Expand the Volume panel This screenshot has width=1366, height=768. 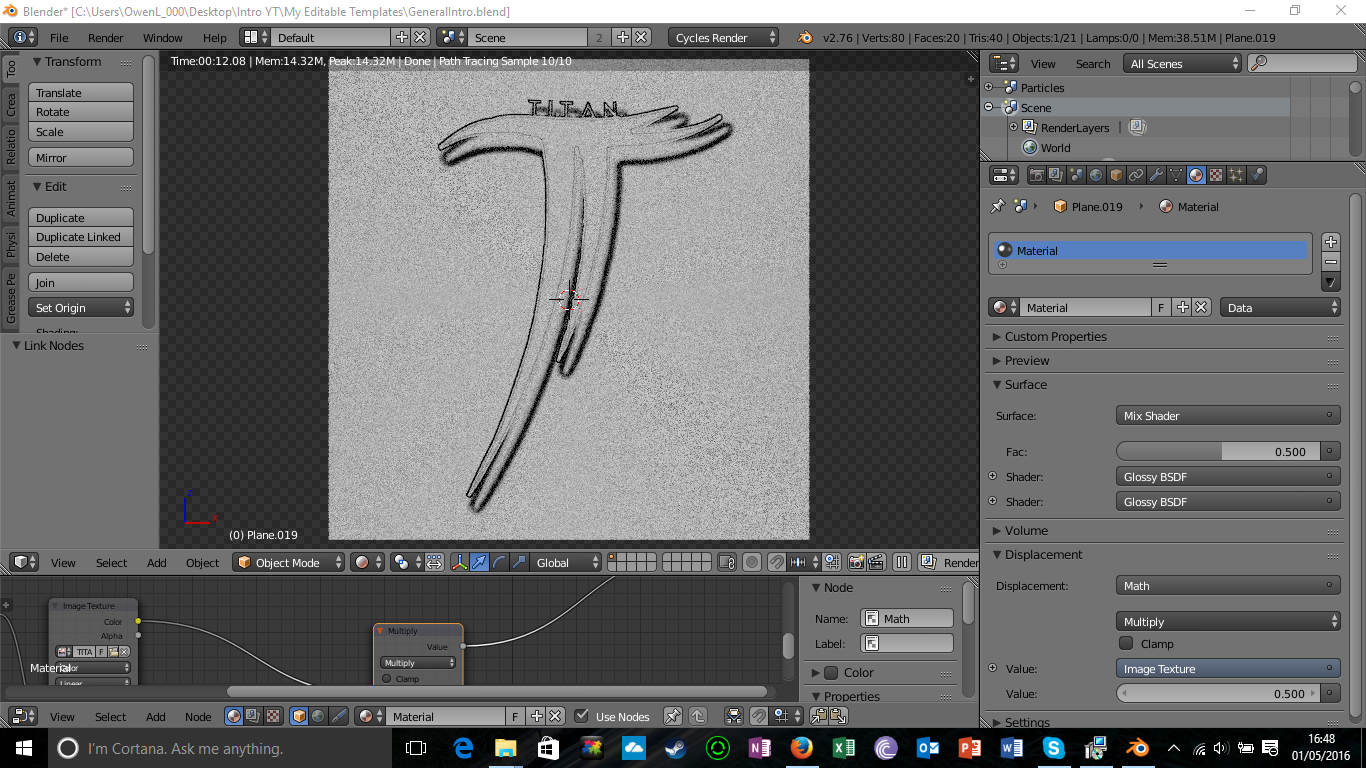point(1026,531)
